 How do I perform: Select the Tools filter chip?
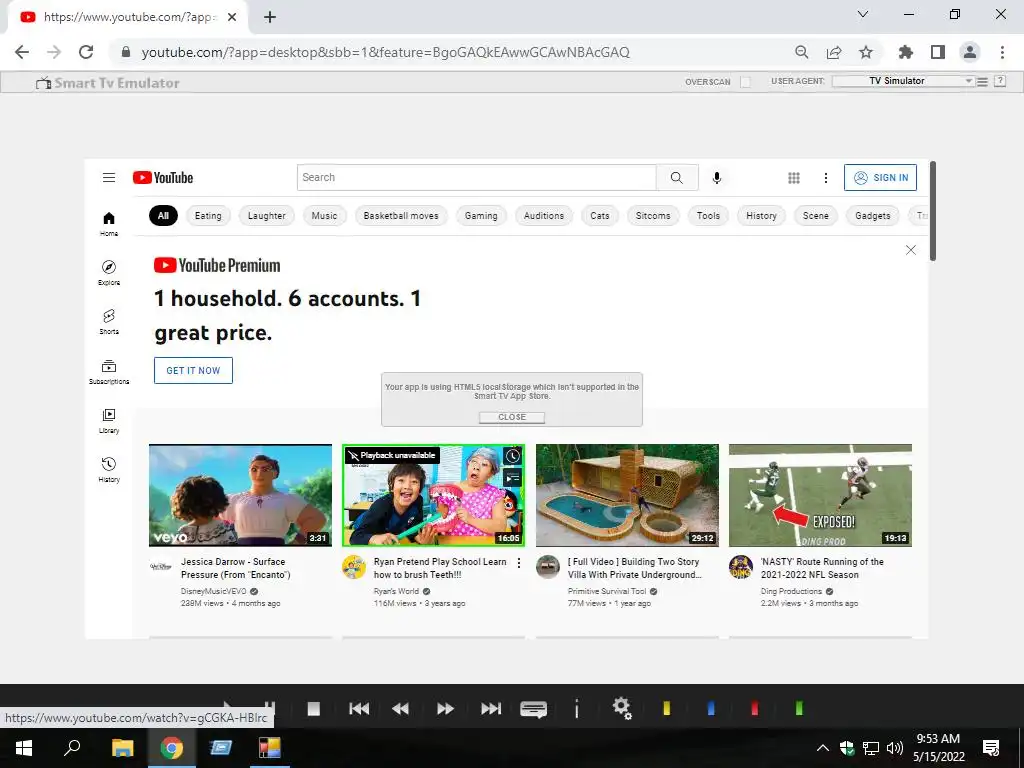pos(708,216)
